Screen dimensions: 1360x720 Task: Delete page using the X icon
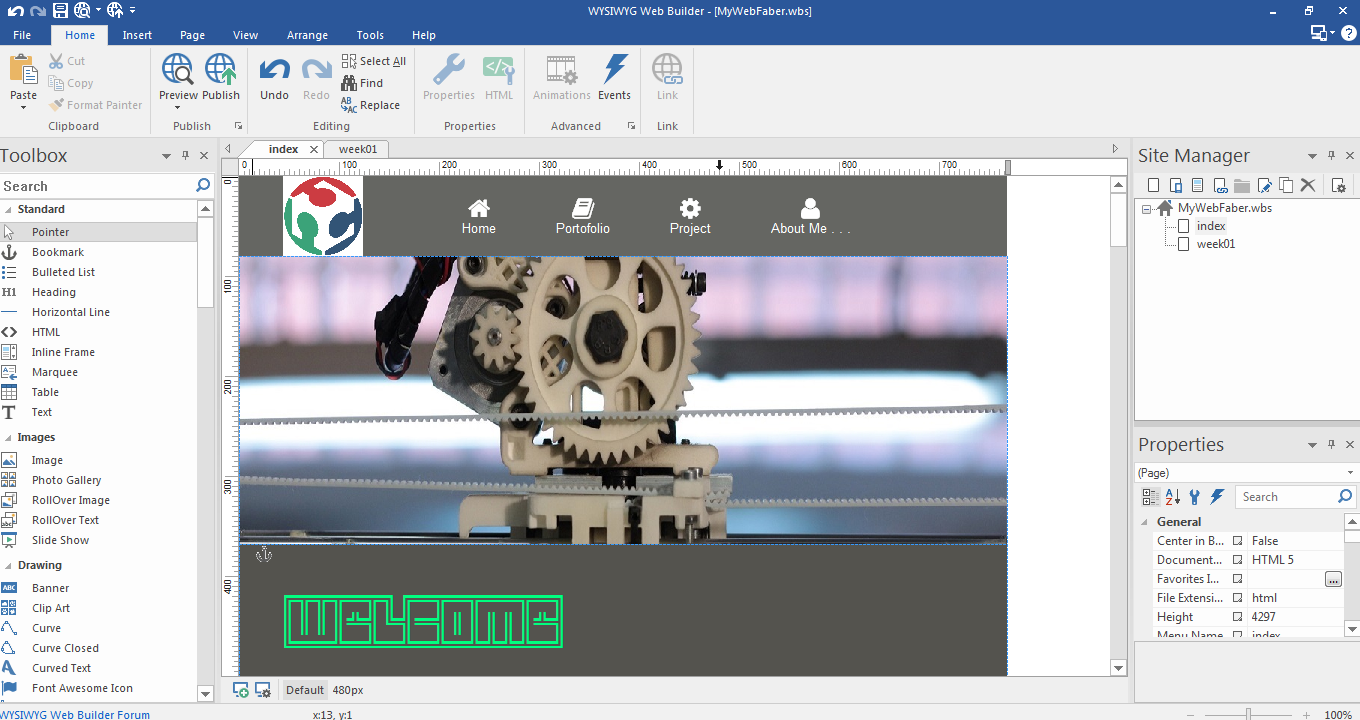pos(1308,185)
